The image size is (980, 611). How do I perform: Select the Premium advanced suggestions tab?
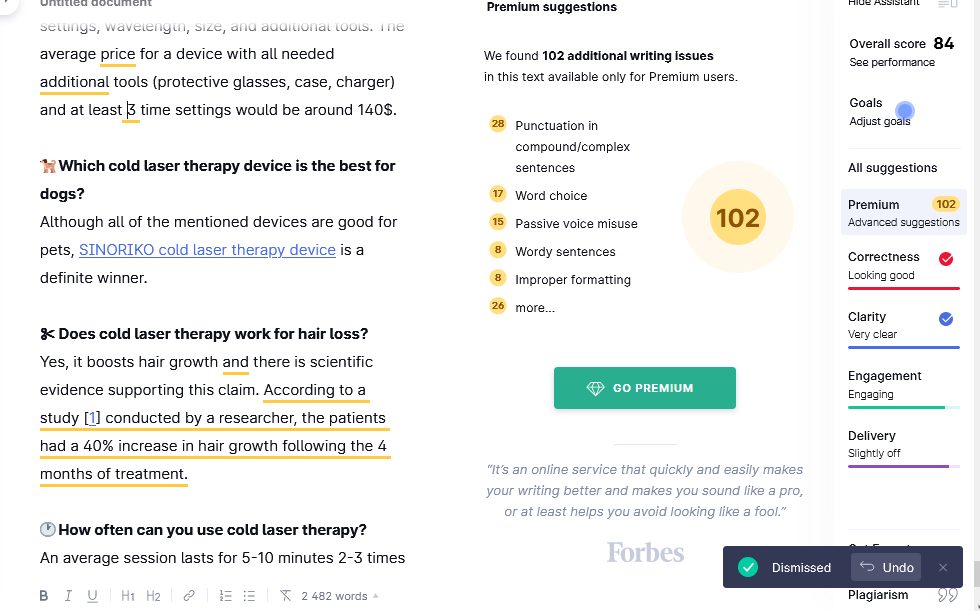(x=903, y=212)
